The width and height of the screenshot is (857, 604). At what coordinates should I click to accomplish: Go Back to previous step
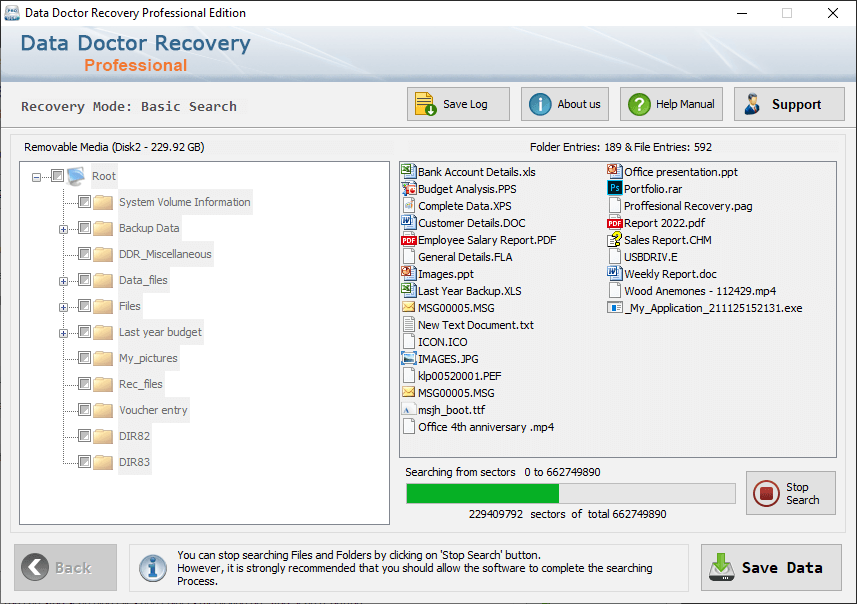(x=66, y=567)
